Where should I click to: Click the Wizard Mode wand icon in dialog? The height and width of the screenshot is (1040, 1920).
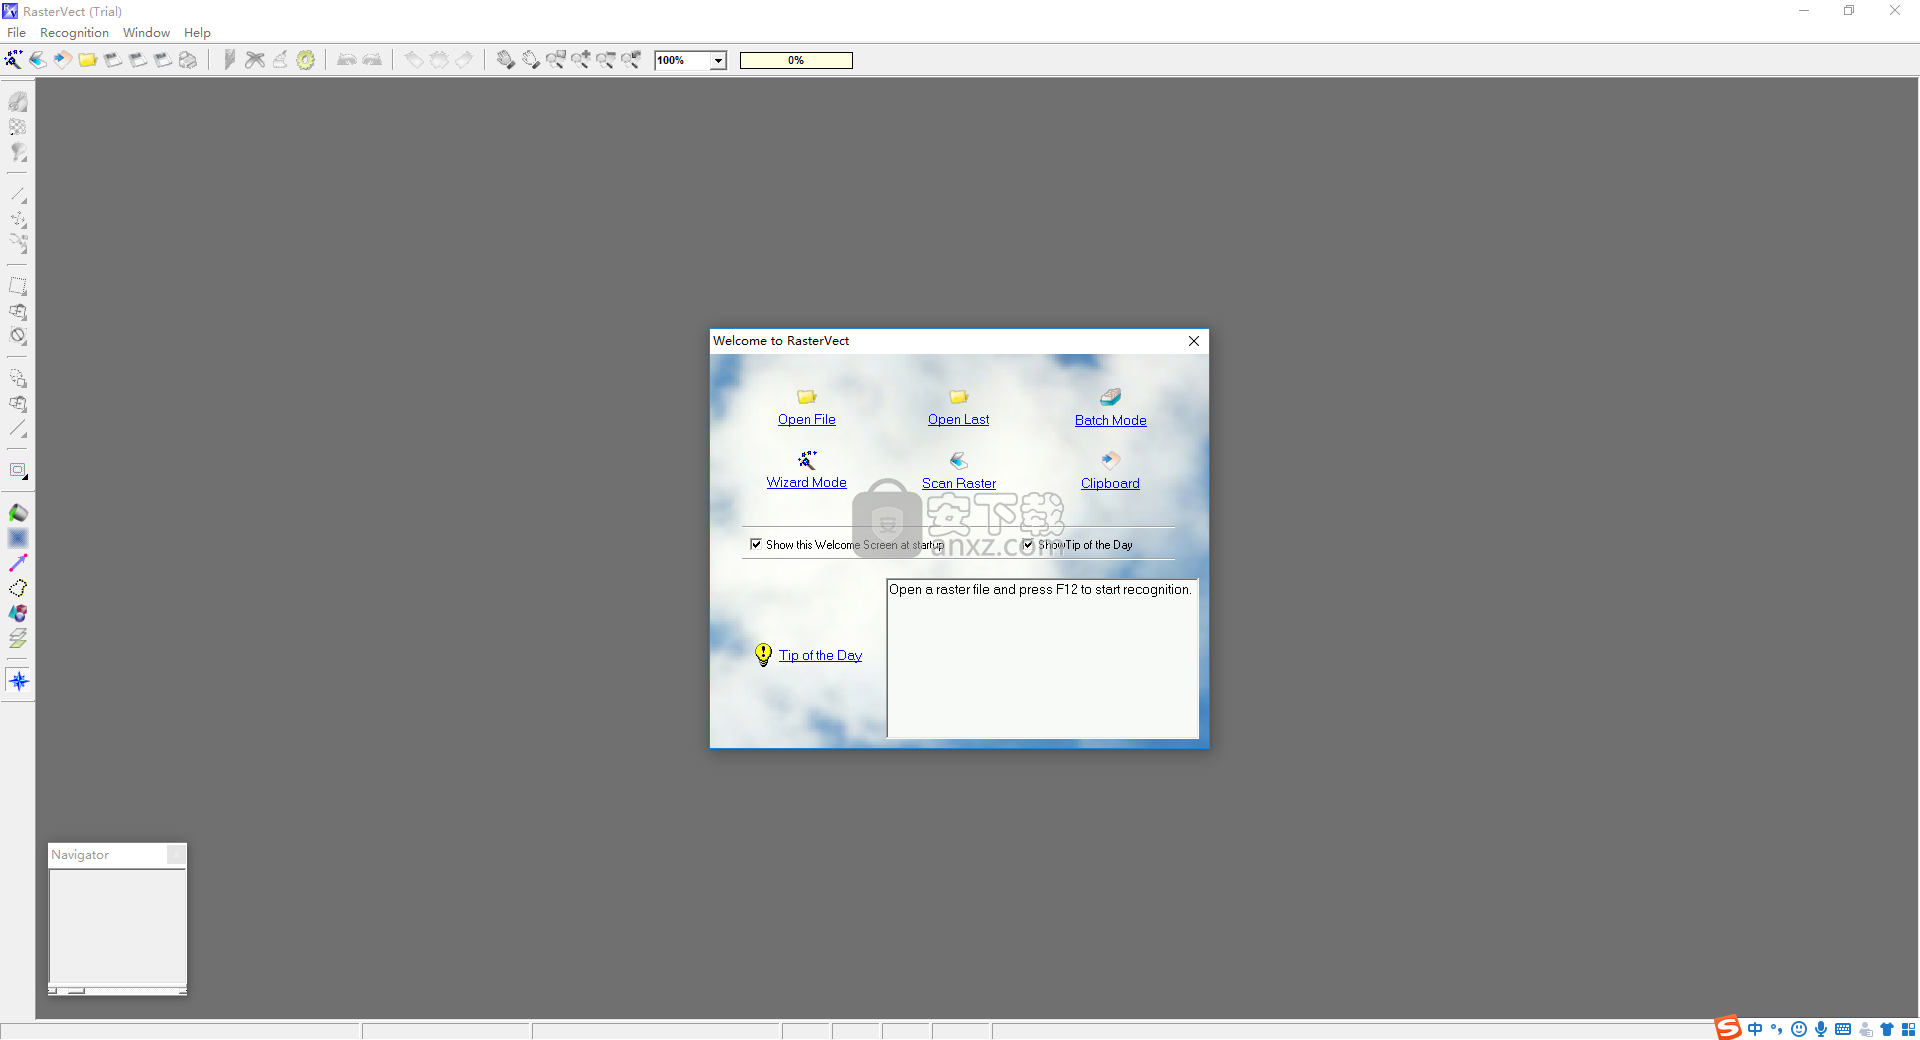pos(807,460)
